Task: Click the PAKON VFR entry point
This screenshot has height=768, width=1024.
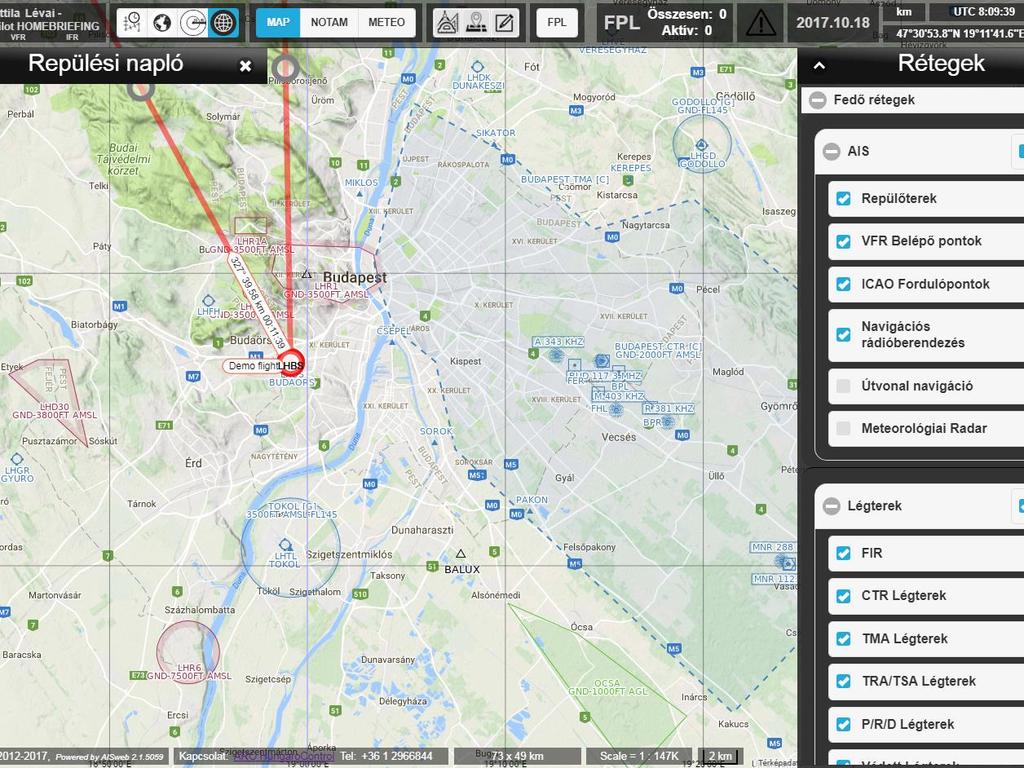Action: click(x=530, y=513)
